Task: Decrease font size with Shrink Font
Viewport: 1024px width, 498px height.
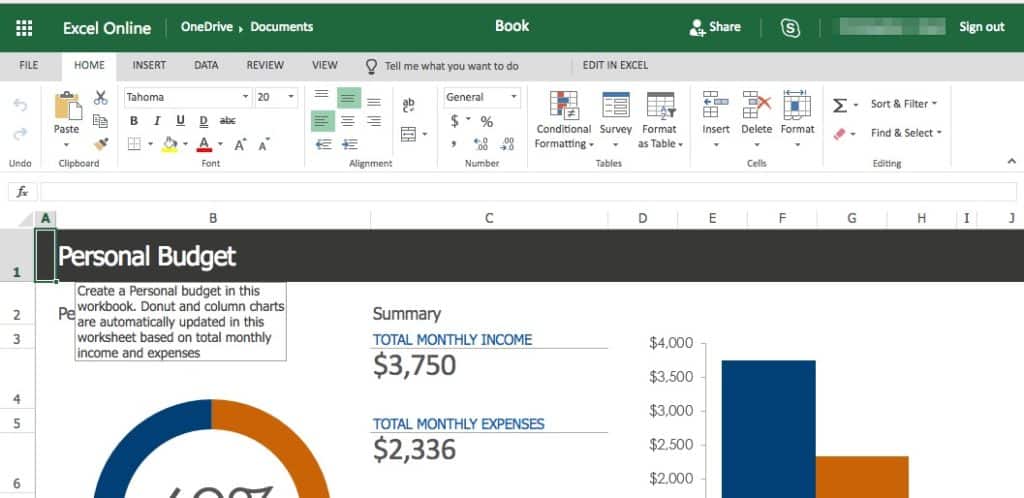Action: (x=264, y=144)
